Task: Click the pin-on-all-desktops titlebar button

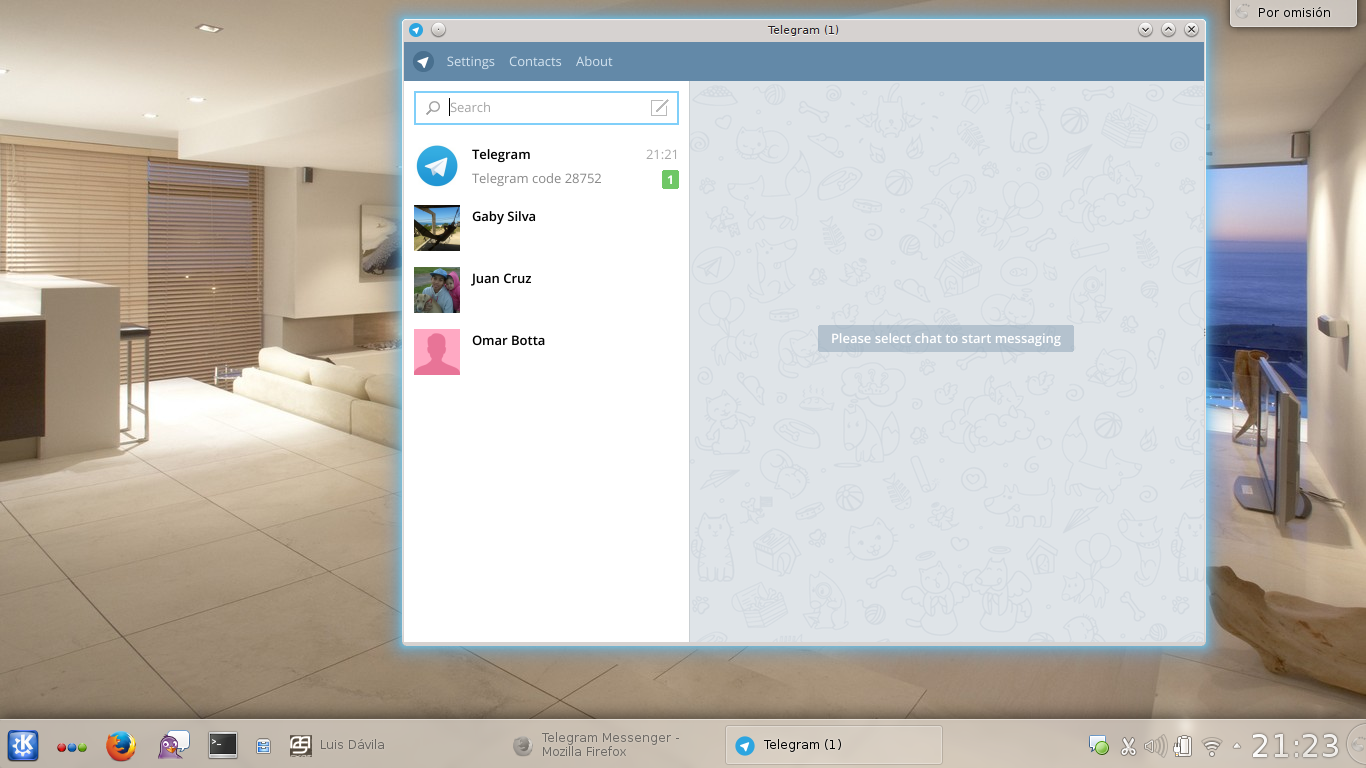Action: pos(438,30)
